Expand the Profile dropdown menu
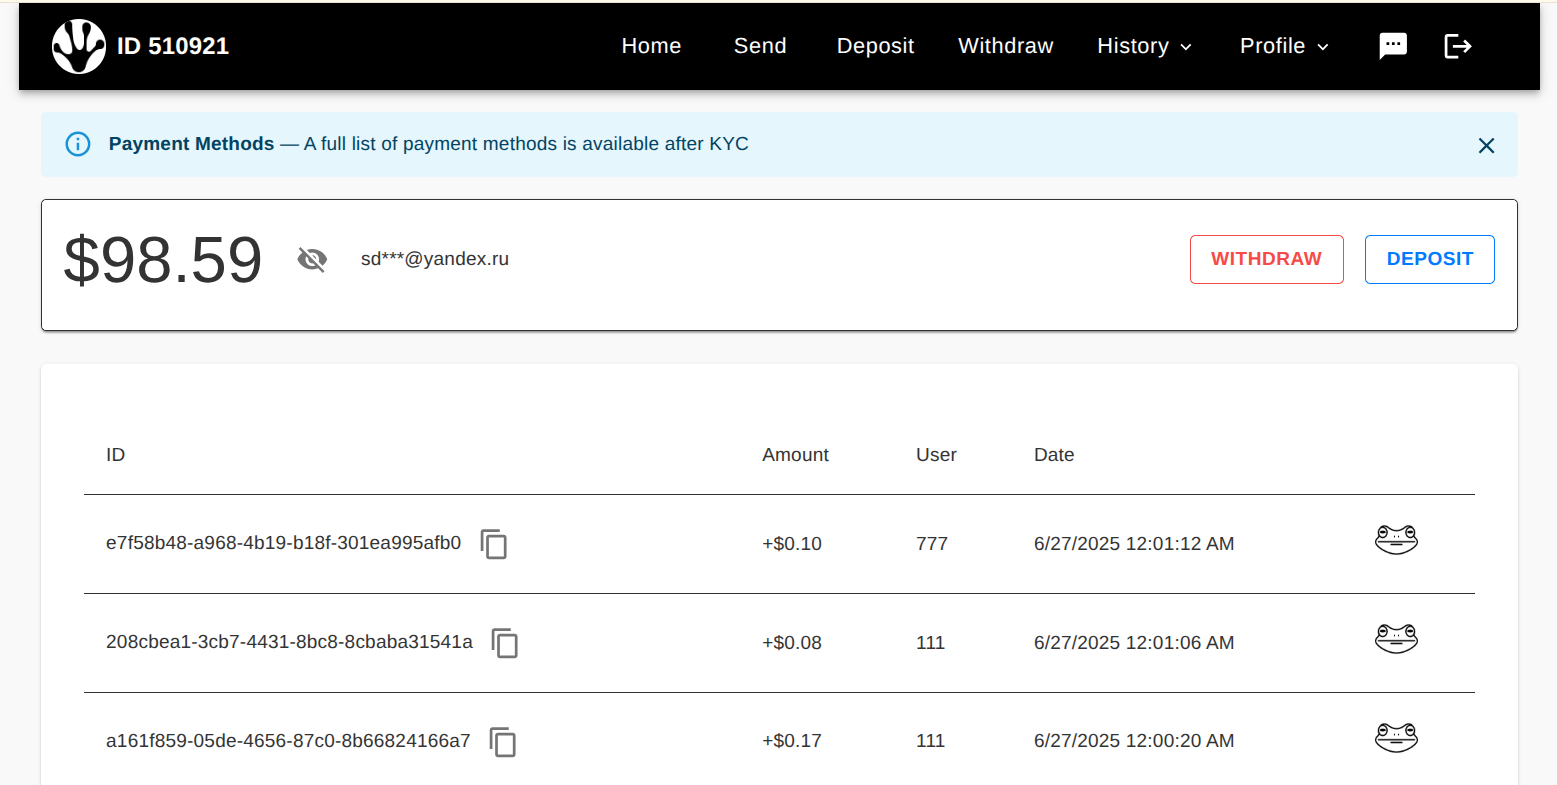This screenshot has width=1557, height=785. coord(1284,46)
